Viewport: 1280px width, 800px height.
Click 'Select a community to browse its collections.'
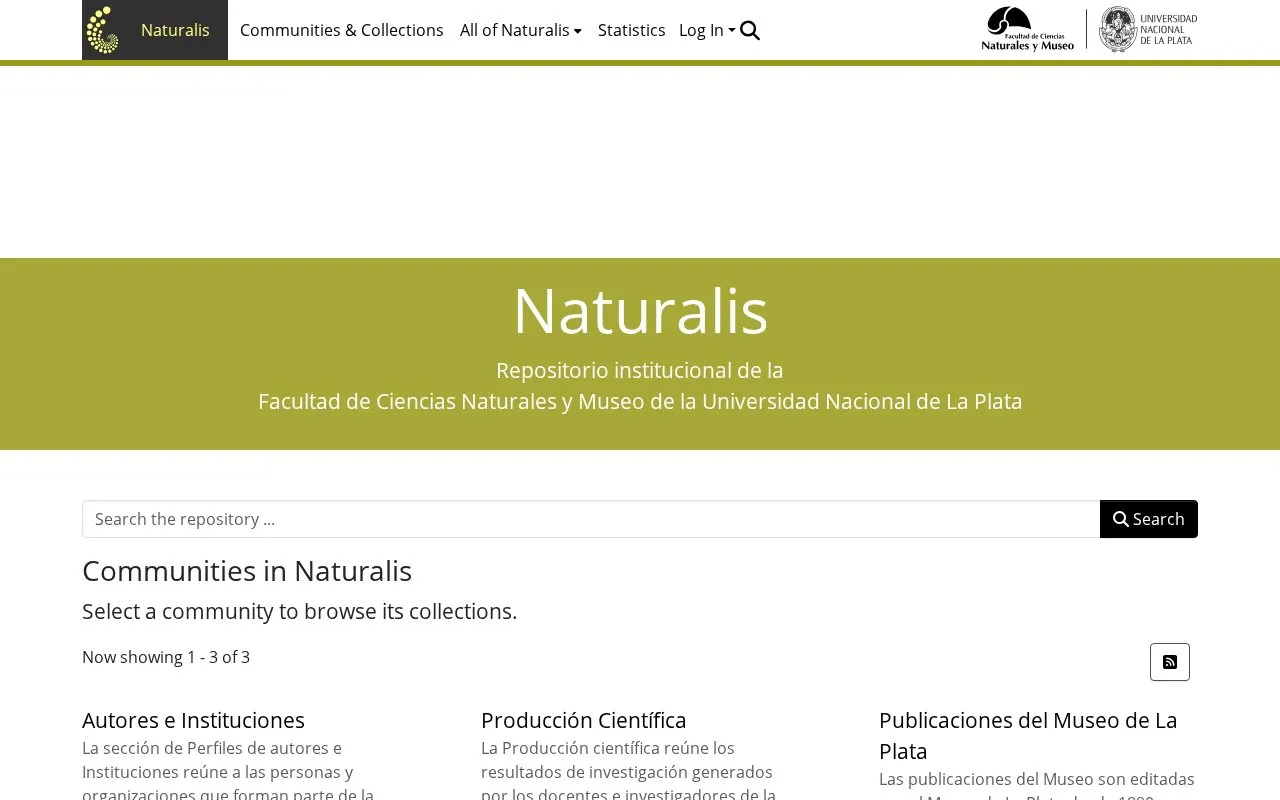[x=300, y=611]
